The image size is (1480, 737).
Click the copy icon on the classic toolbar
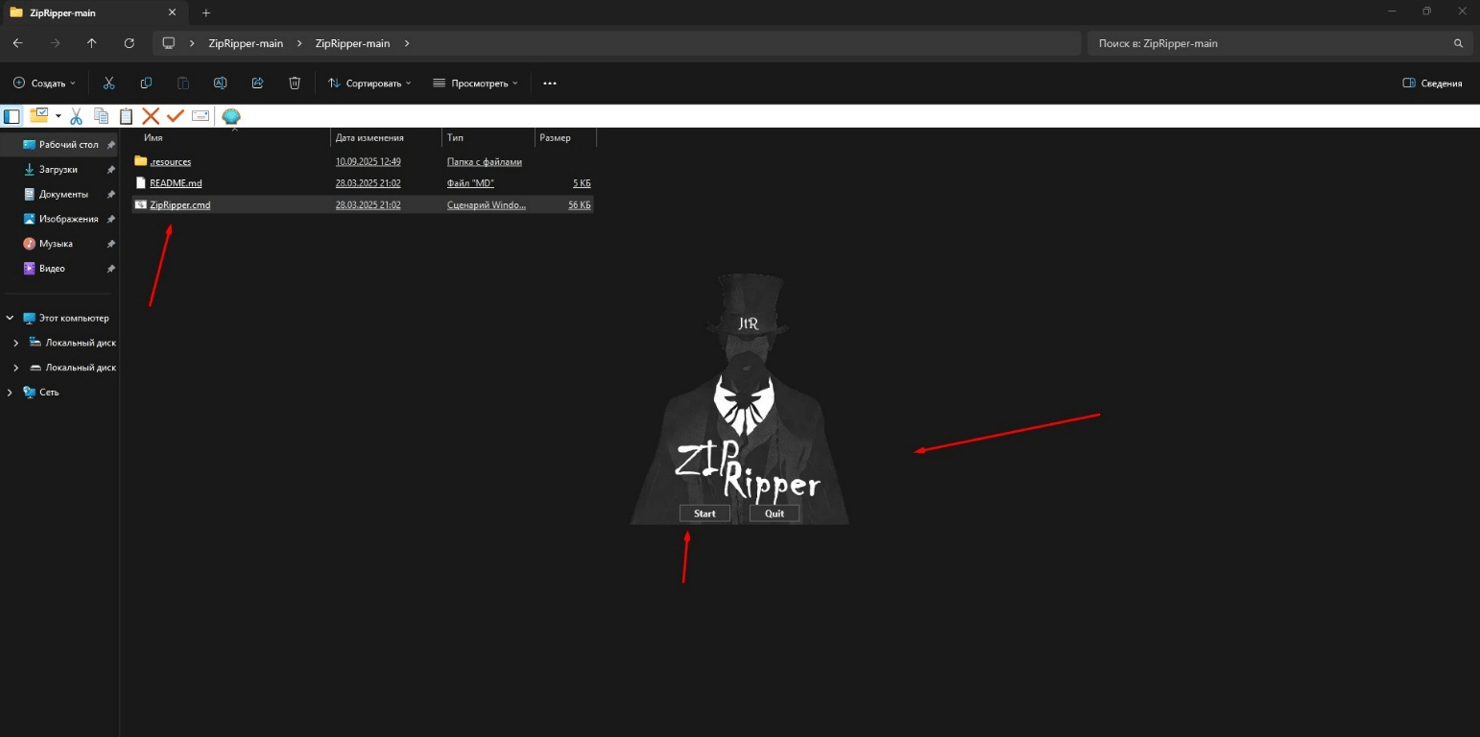coord(101,115)
